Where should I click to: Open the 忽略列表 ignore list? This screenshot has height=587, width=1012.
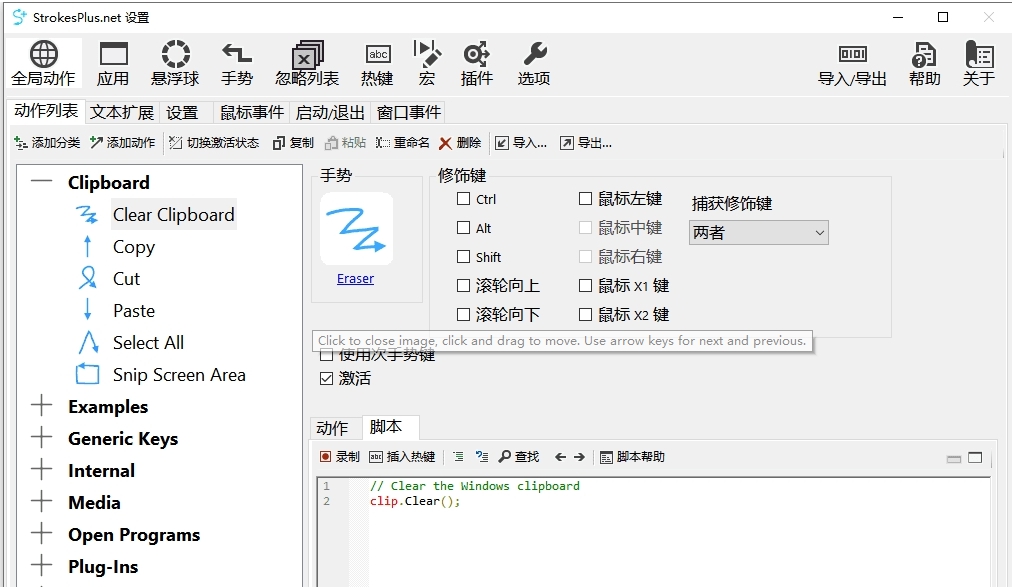(305, 62)
